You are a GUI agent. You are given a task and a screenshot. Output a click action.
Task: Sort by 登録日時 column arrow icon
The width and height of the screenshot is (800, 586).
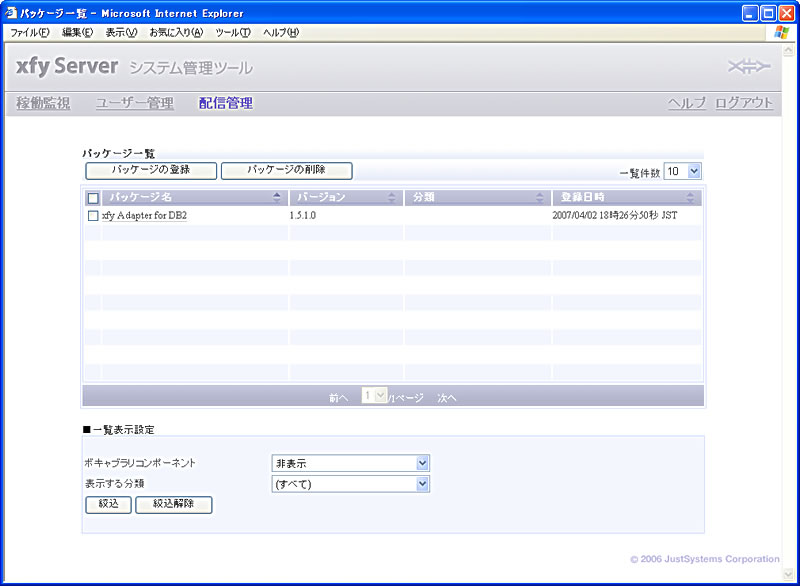(690, 198)
